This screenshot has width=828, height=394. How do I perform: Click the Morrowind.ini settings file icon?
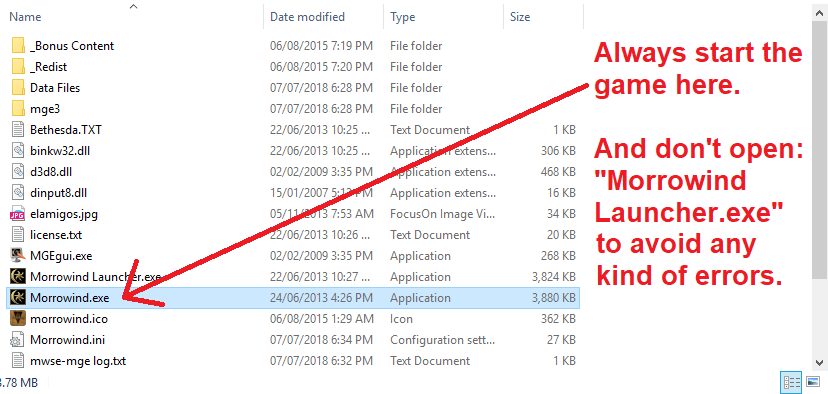[18, 340]
